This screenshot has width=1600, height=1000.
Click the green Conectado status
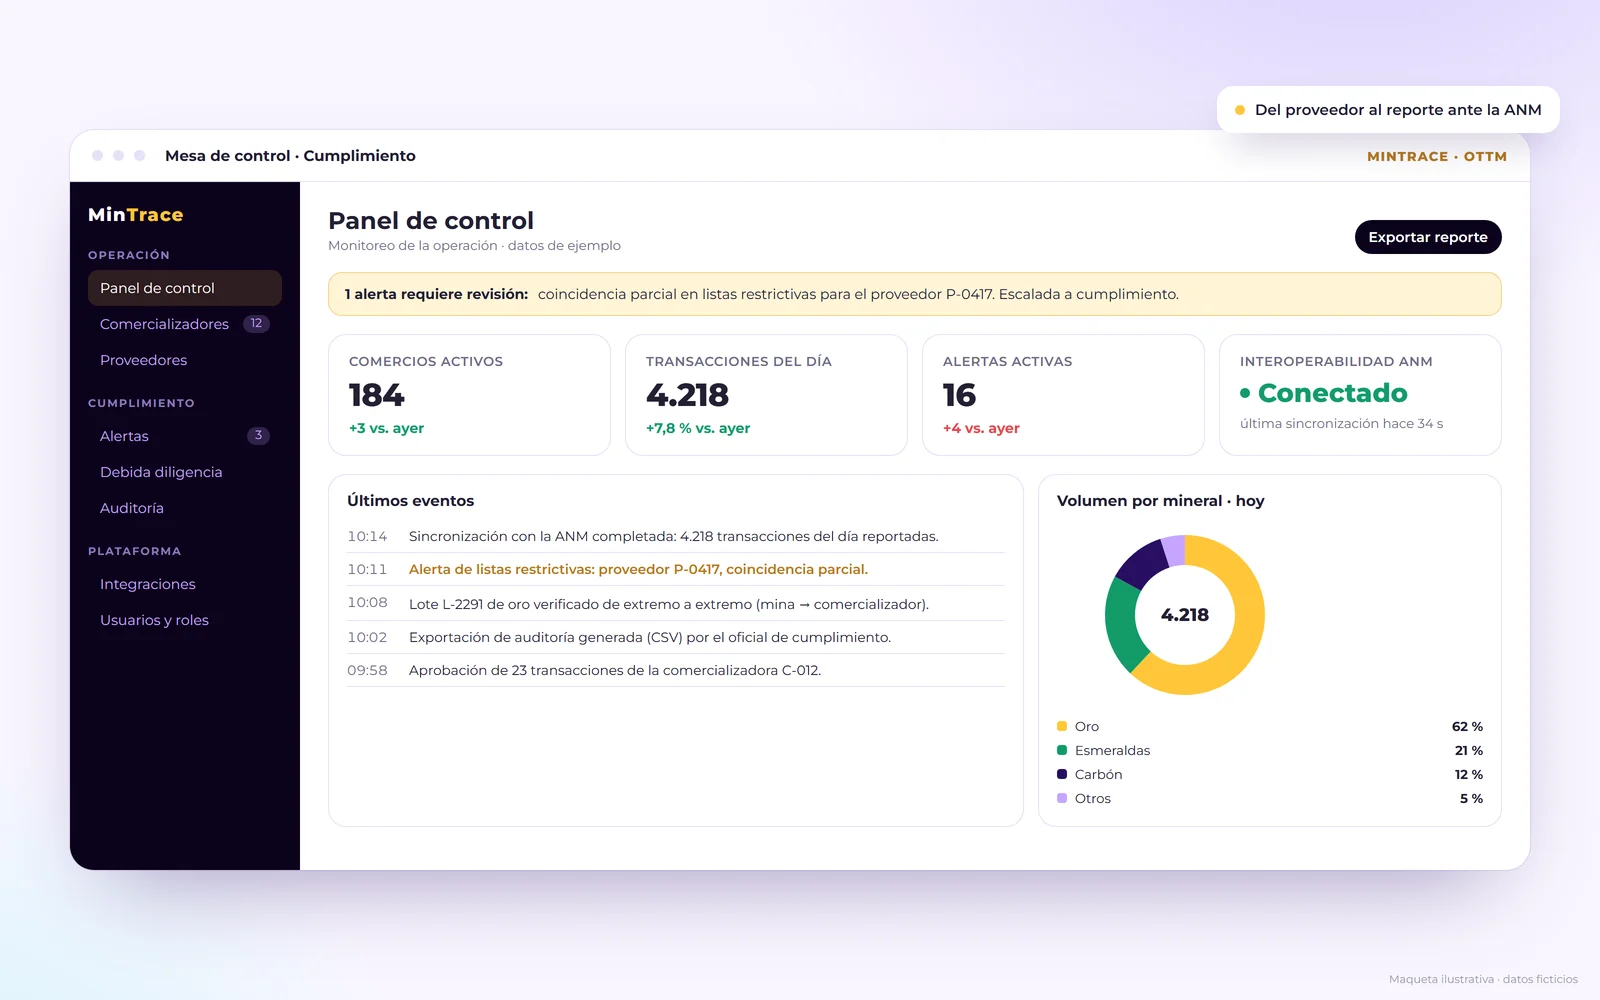tap(1324, 393)
